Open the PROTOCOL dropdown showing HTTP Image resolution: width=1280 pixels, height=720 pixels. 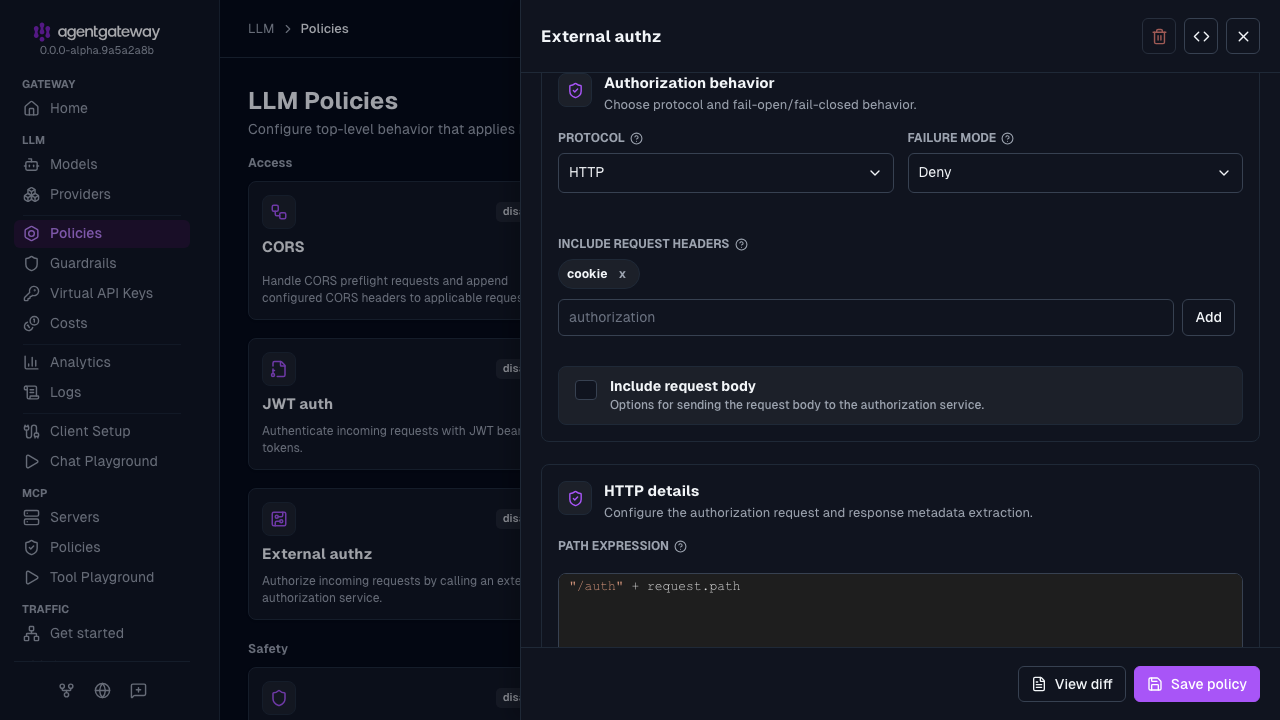click(726, 172)
